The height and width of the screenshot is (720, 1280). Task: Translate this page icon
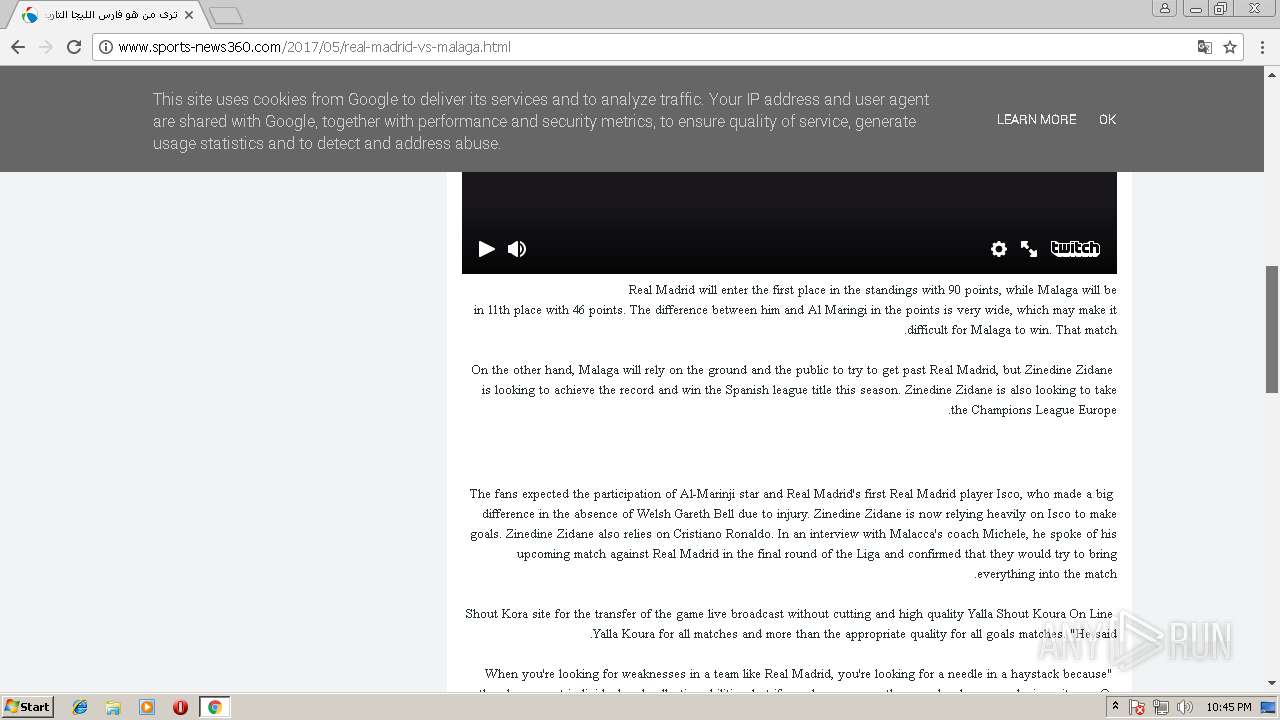pyautogui.click(x=1205, y=47)
